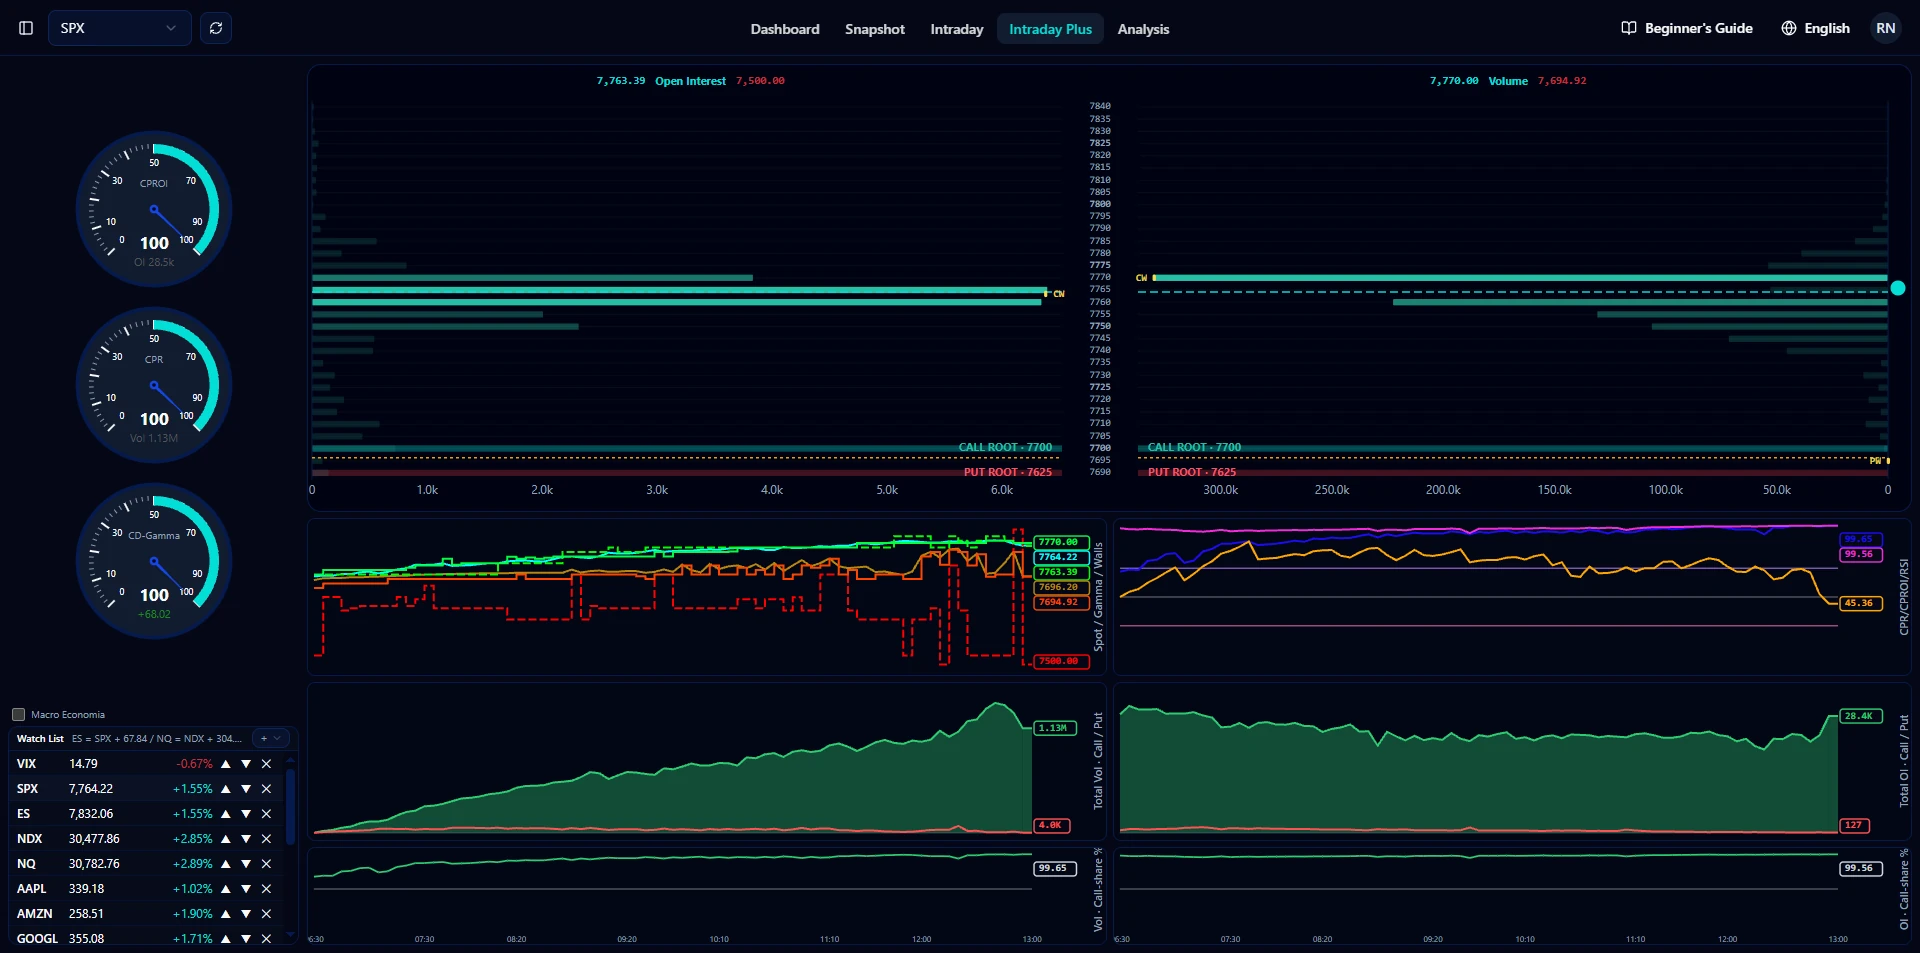The width and height of the screenshot is (1920, 953).
Task: Click the 45.36 RSI value tag
Action: (x=1861, y=603)
